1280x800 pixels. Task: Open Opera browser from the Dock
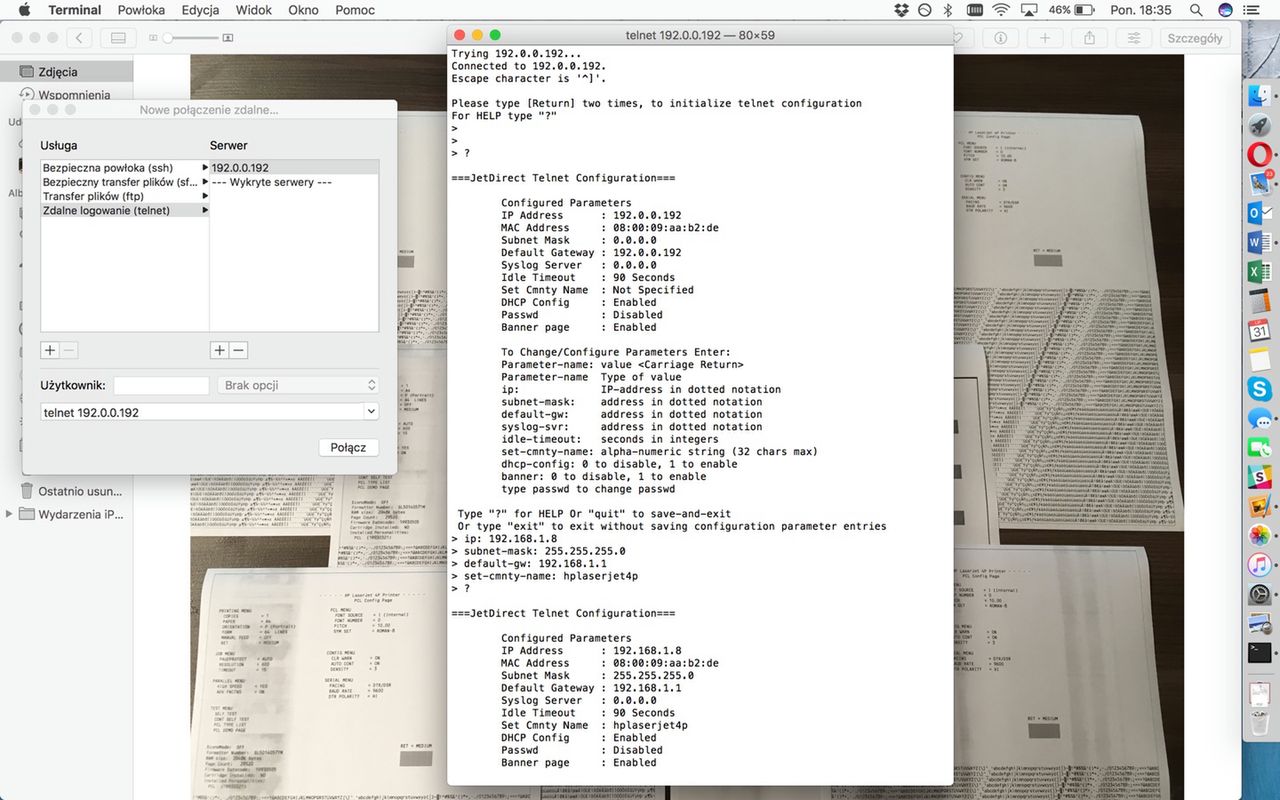1260,154
